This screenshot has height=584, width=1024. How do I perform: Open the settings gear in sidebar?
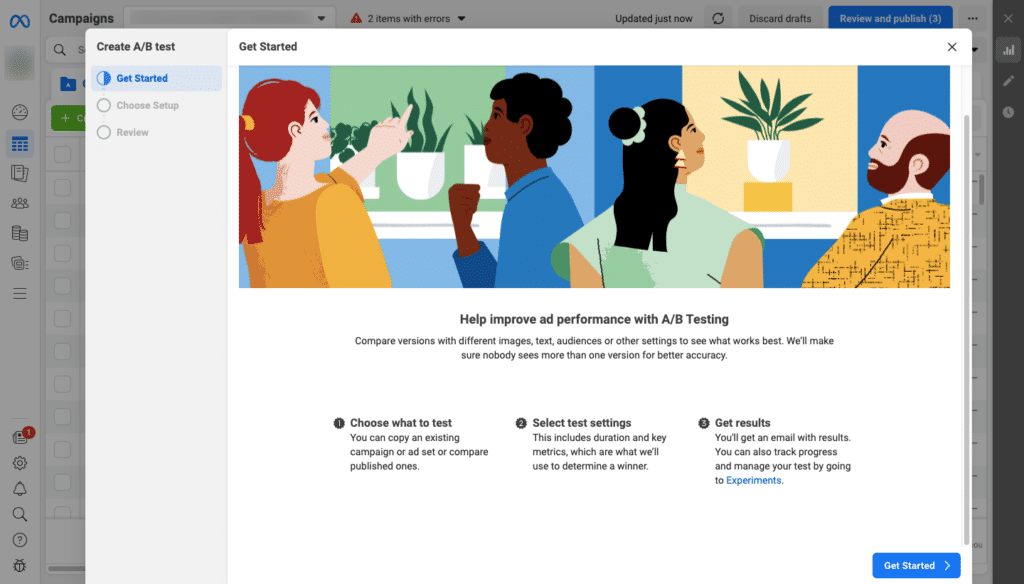click(20, 463)
